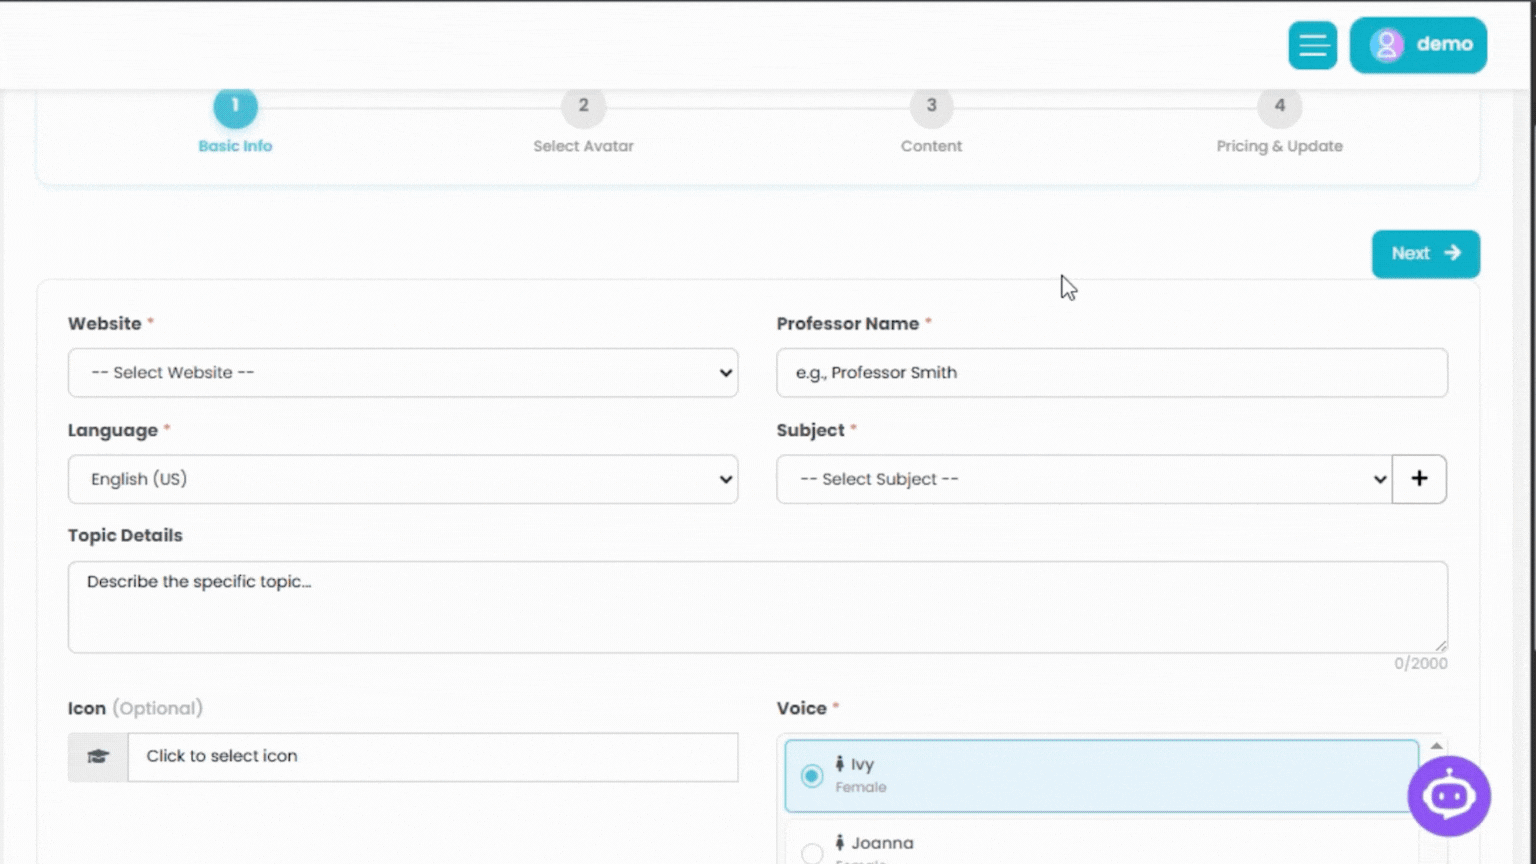Click the step 2 Select Avatar circle

(583, 107)
